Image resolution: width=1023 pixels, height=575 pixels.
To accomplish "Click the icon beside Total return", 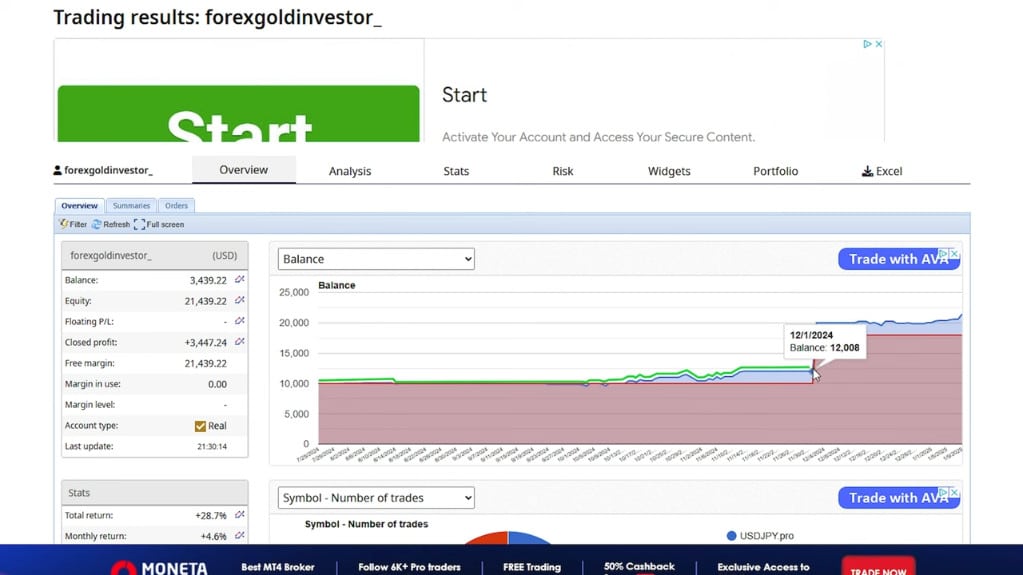I will coord(239,515).
